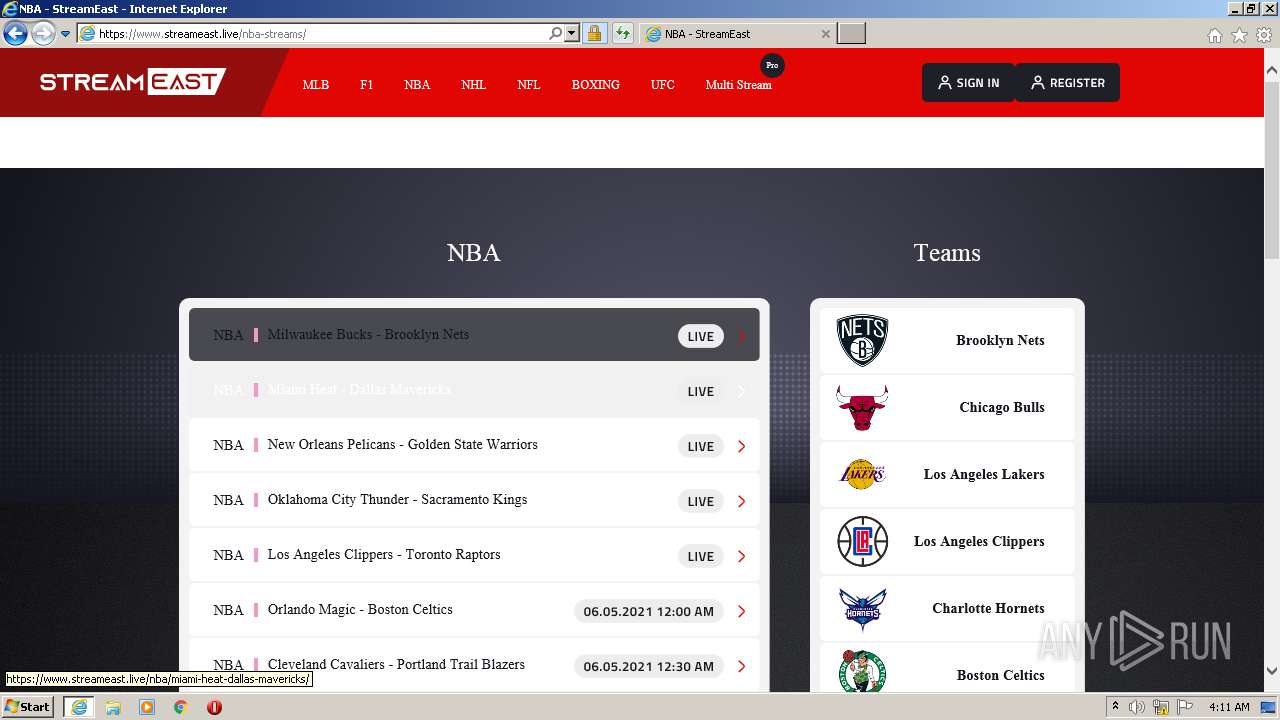Image resolution: width=1280 pixels, height=720 pixels.
Task: Open Miami Heat - Dallas Mavericks stream
Action: [x=474, y=390]
